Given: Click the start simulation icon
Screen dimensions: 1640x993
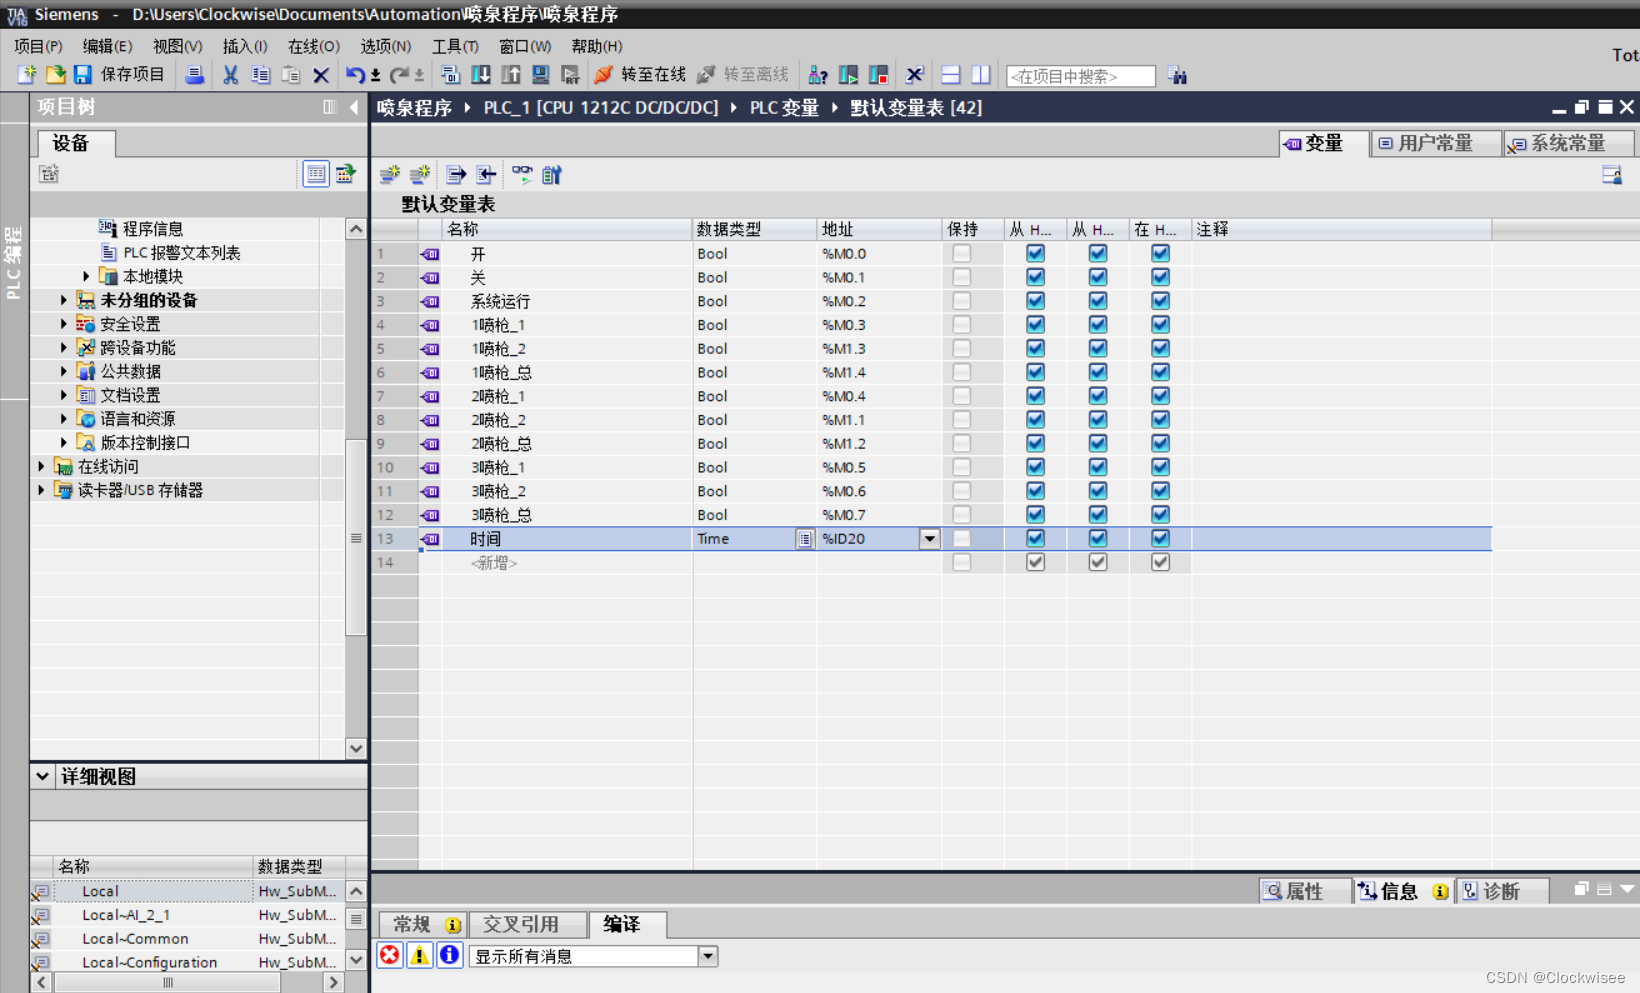Looking at the screenshot, I should (541, 75).
